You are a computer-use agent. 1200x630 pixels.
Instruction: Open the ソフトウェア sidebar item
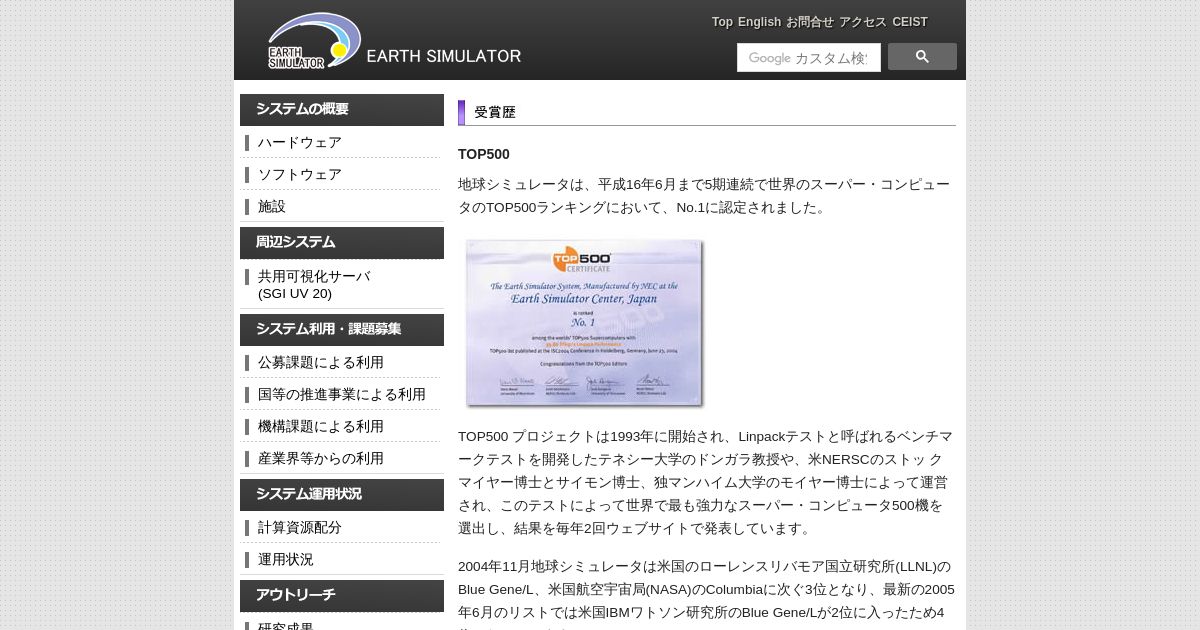click(x=300, y=174)
